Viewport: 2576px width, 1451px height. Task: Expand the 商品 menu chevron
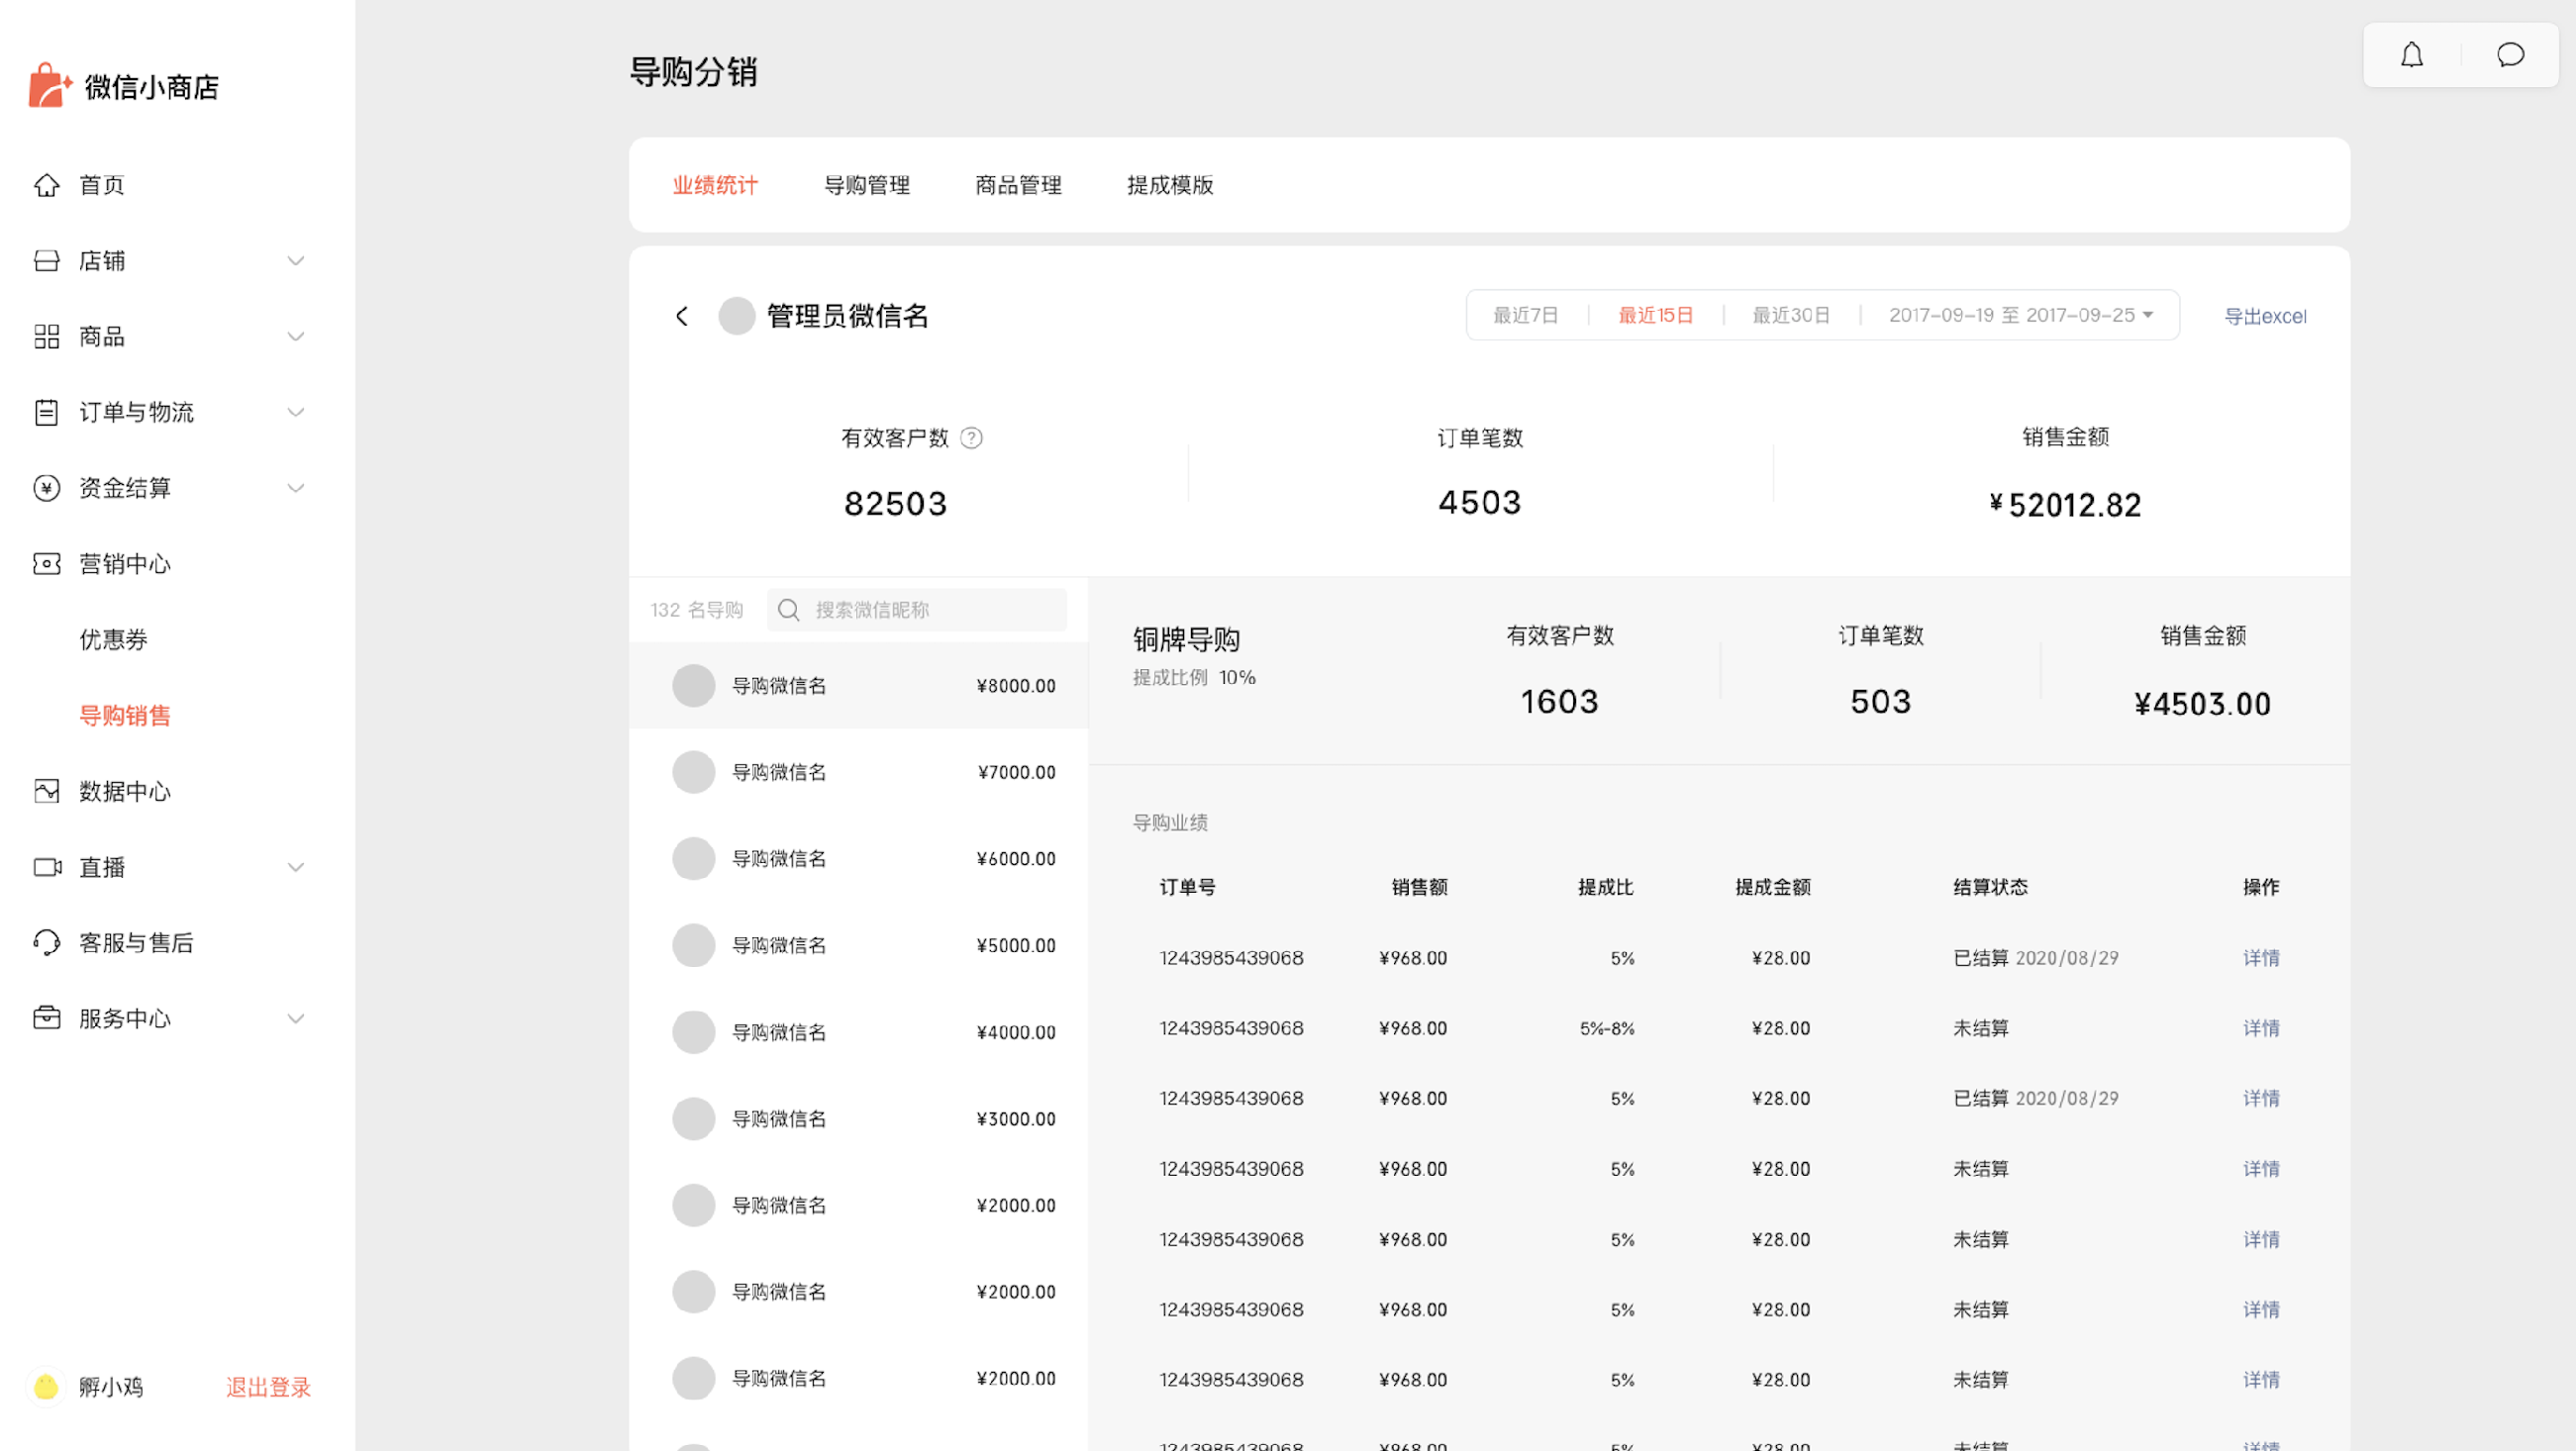tap(296, 337)
